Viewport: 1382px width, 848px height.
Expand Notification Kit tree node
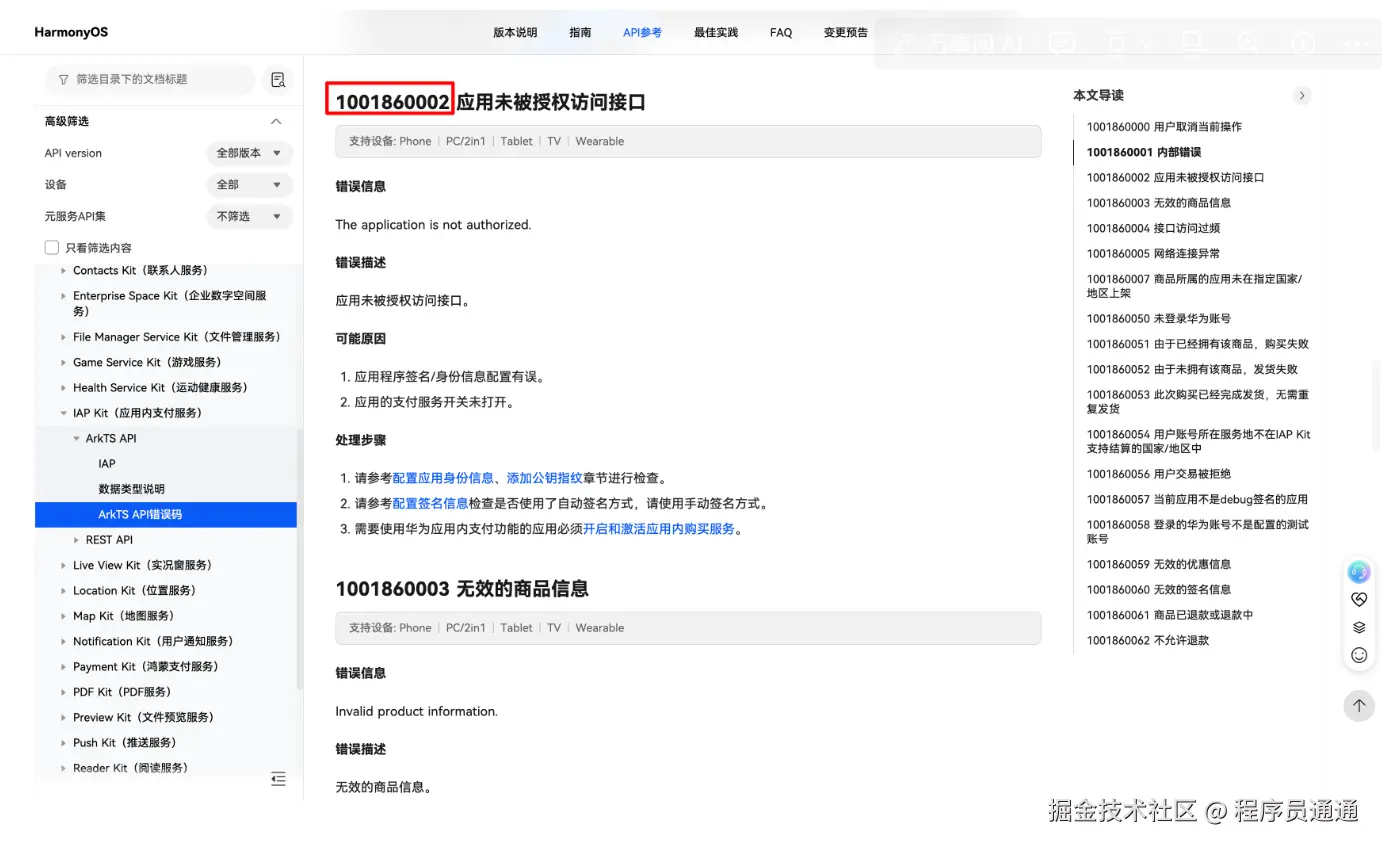tap(64, 641)
